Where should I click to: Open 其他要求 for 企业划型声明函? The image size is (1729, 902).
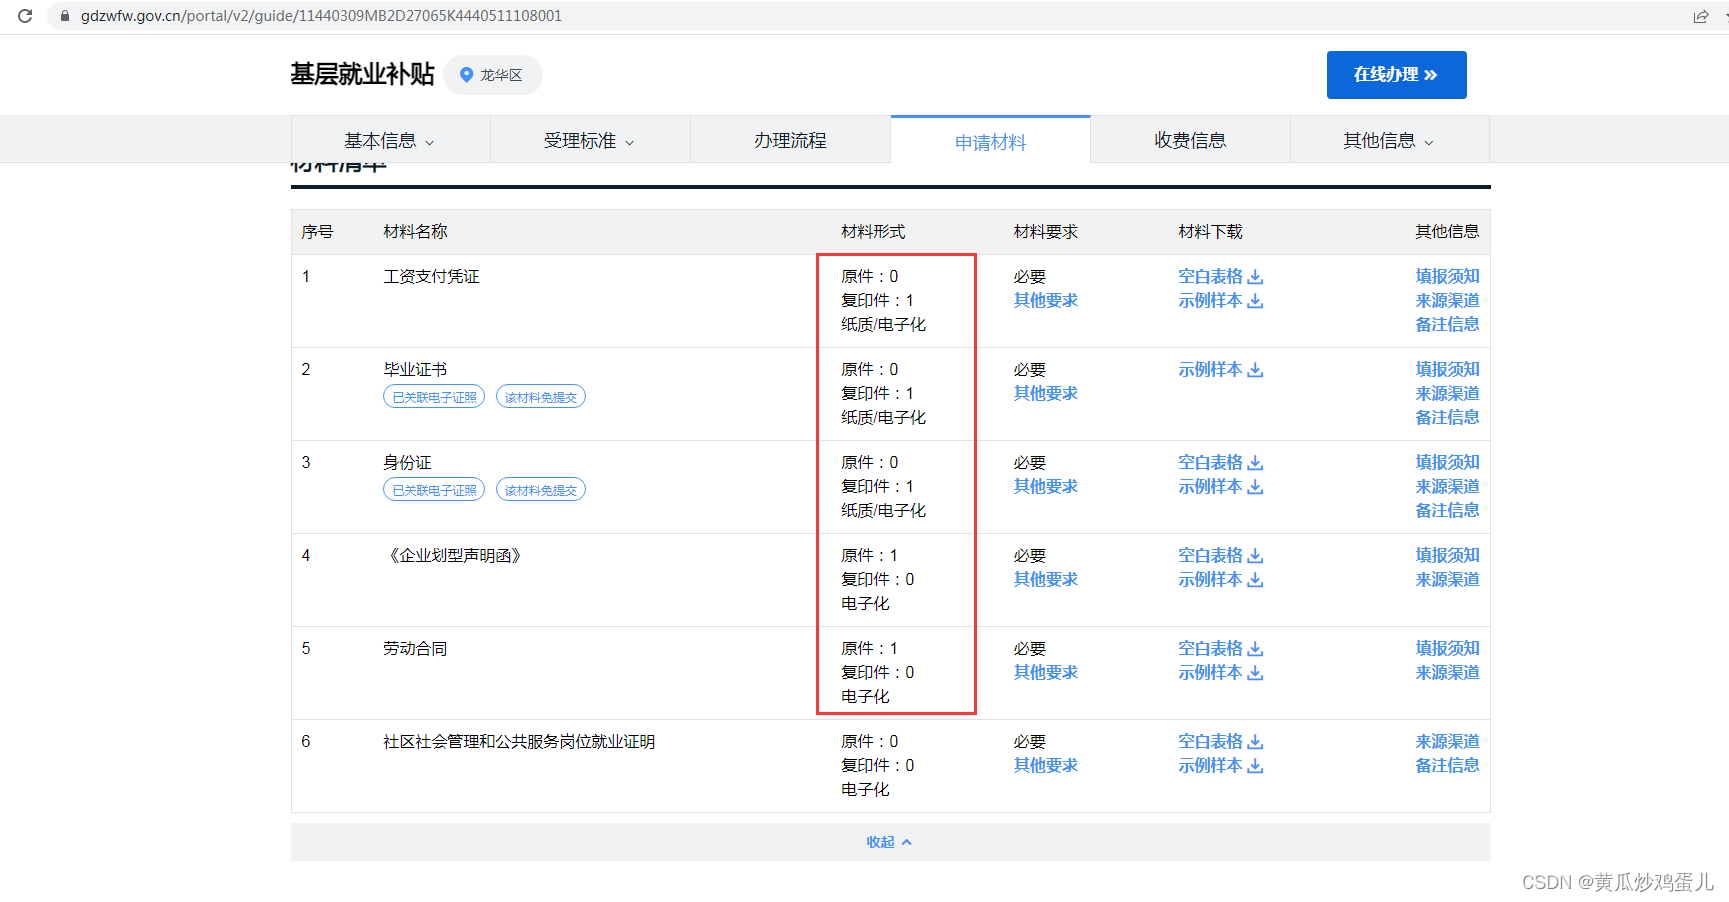point(1045,579)
